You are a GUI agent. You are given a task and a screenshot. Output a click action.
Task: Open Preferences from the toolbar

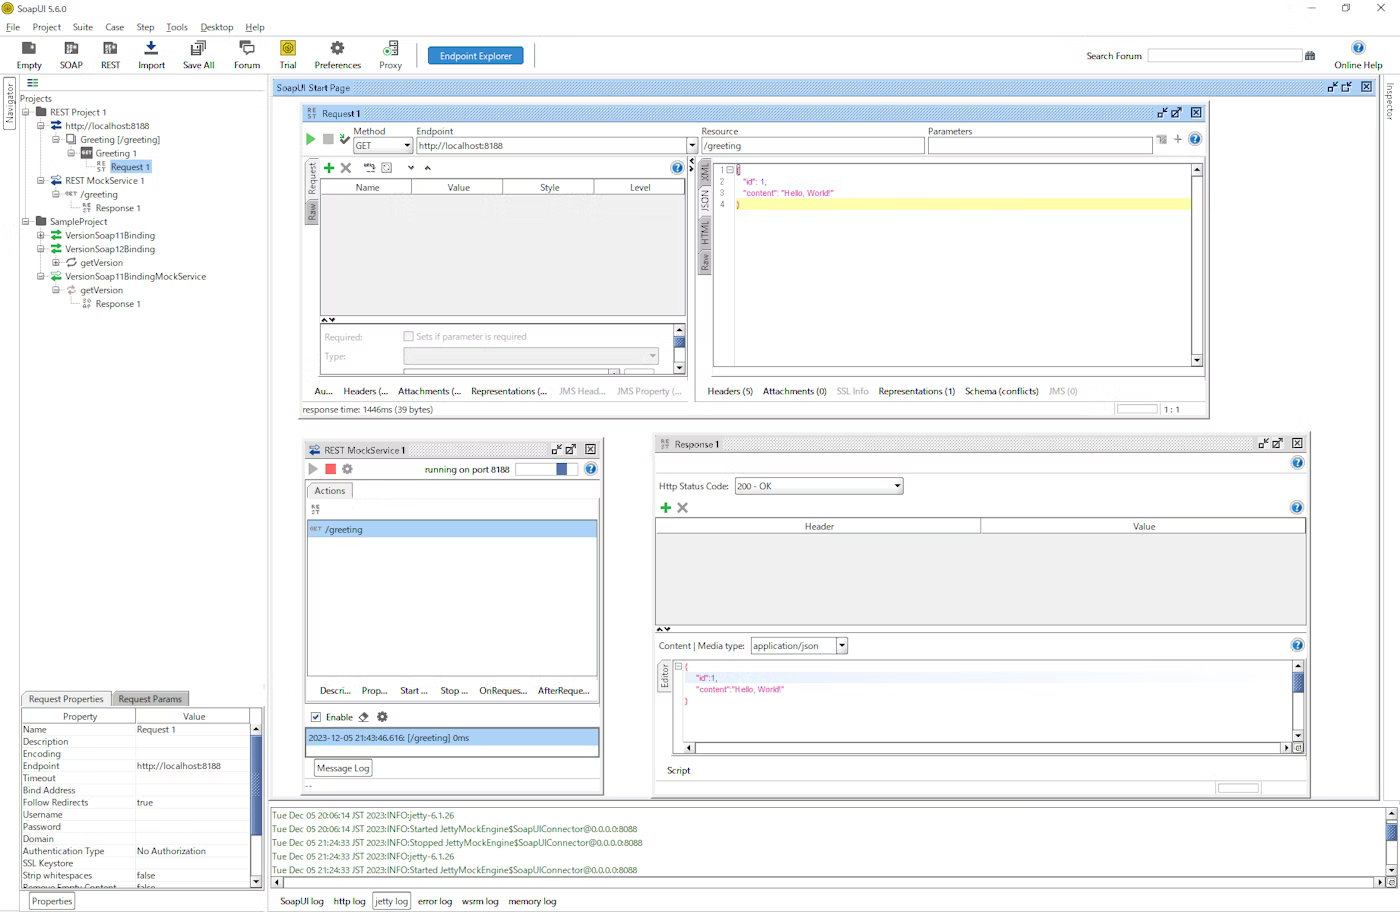[x=337, y=49]
